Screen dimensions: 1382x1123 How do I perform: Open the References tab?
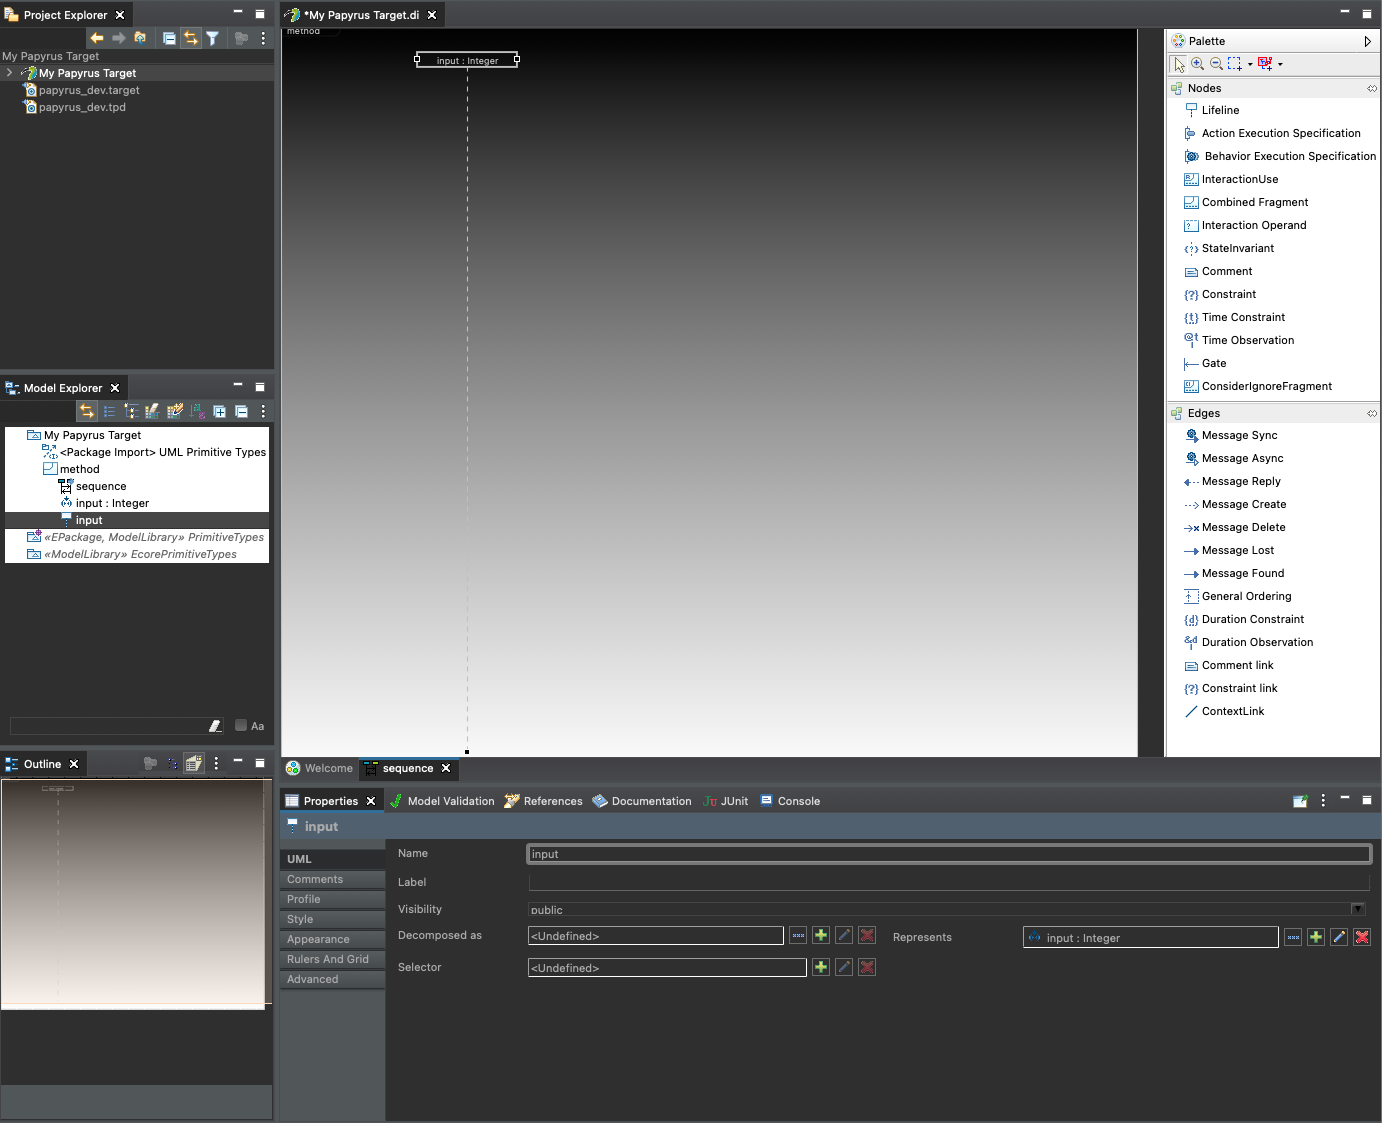pos(543,801)
